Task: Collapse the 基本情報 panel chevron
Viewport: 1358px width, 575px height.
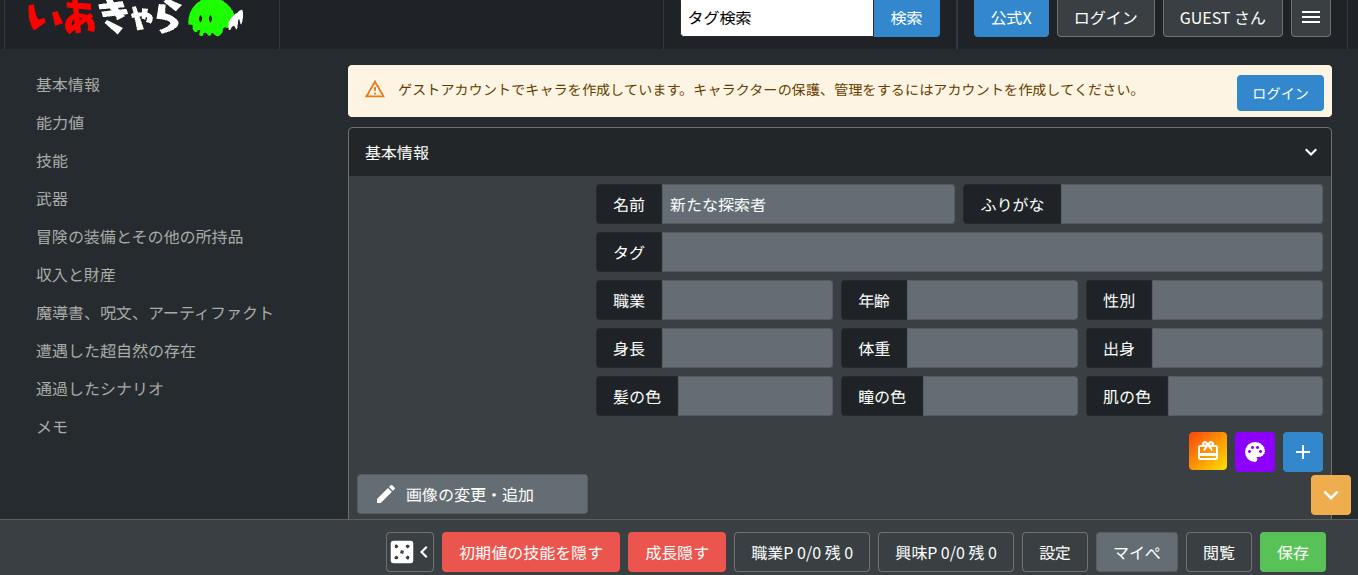Action: (x=1311, y=153)
